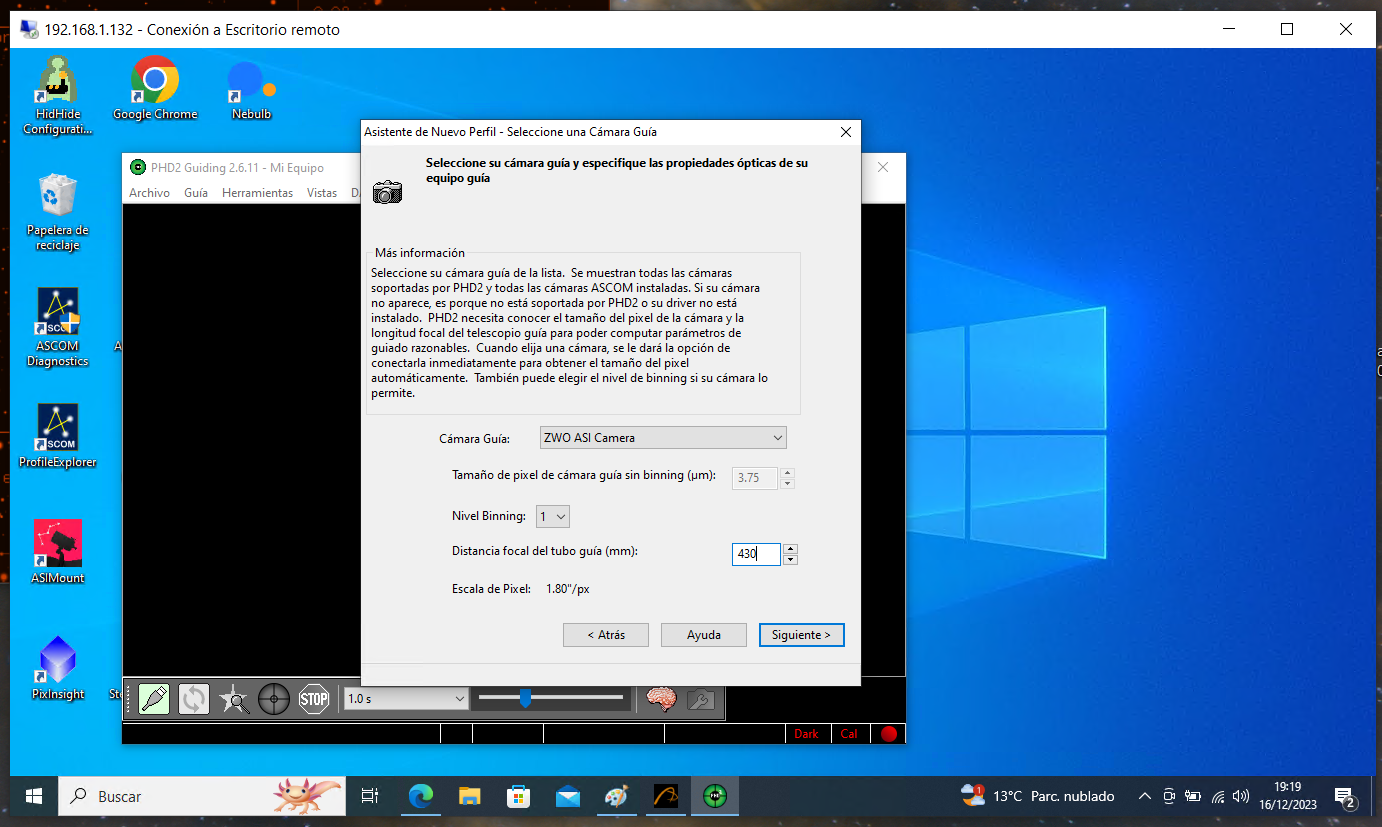Open the Archivo menu in PHD2
Viewport: 1382px width, 827px height.
(149, 193)
